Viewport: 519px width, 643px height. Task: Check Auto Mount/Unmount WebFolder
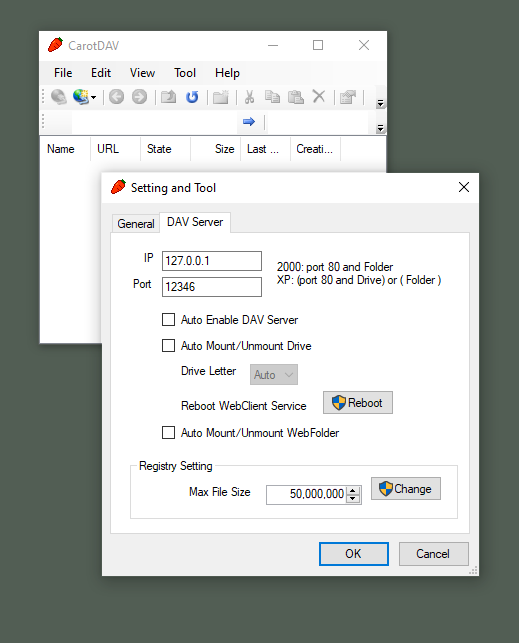(x=168, y=433)
